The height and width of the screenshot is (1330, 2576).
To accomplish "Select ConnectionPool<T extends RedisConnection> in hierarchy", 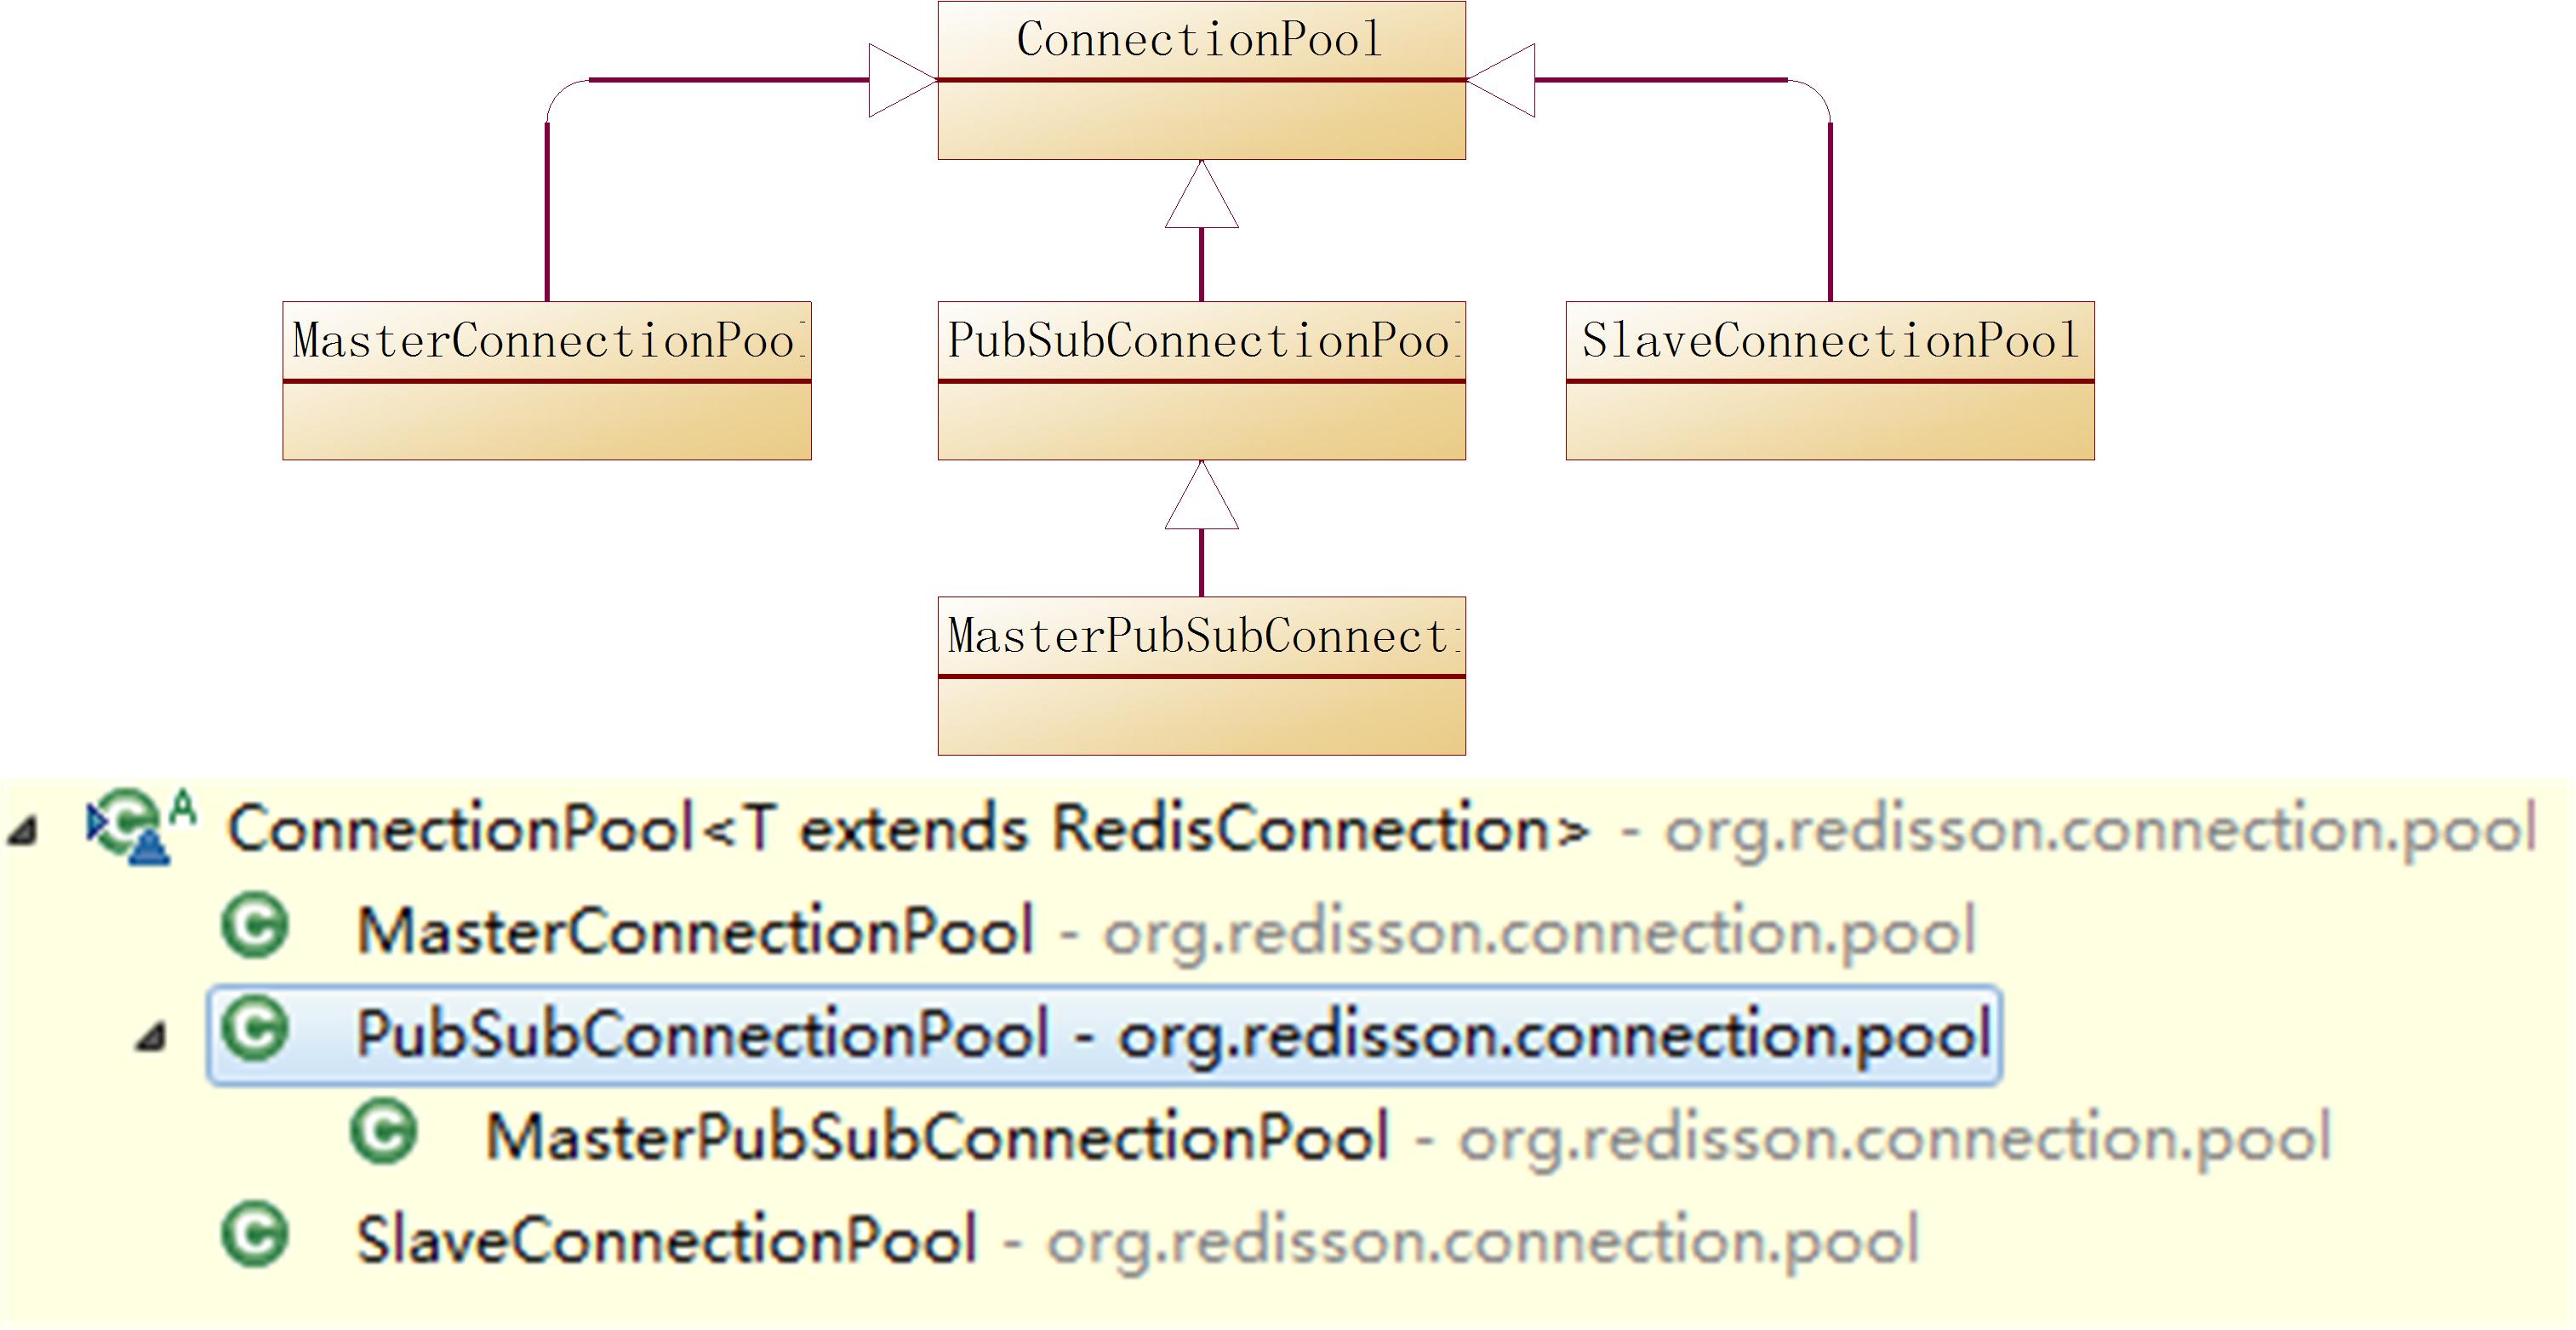I will pos(1382,828).
